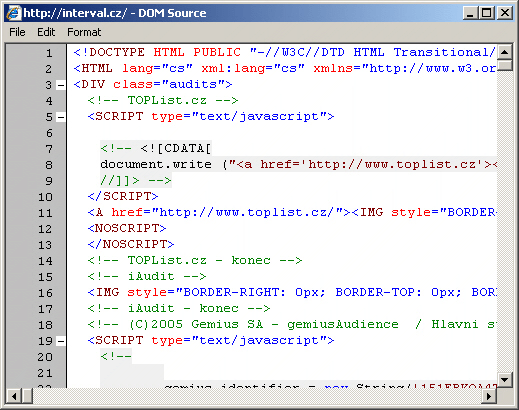
Task: Click the DOCTYPE declaration on line 1
Action: pyautogui.click(x=285, y=52)
